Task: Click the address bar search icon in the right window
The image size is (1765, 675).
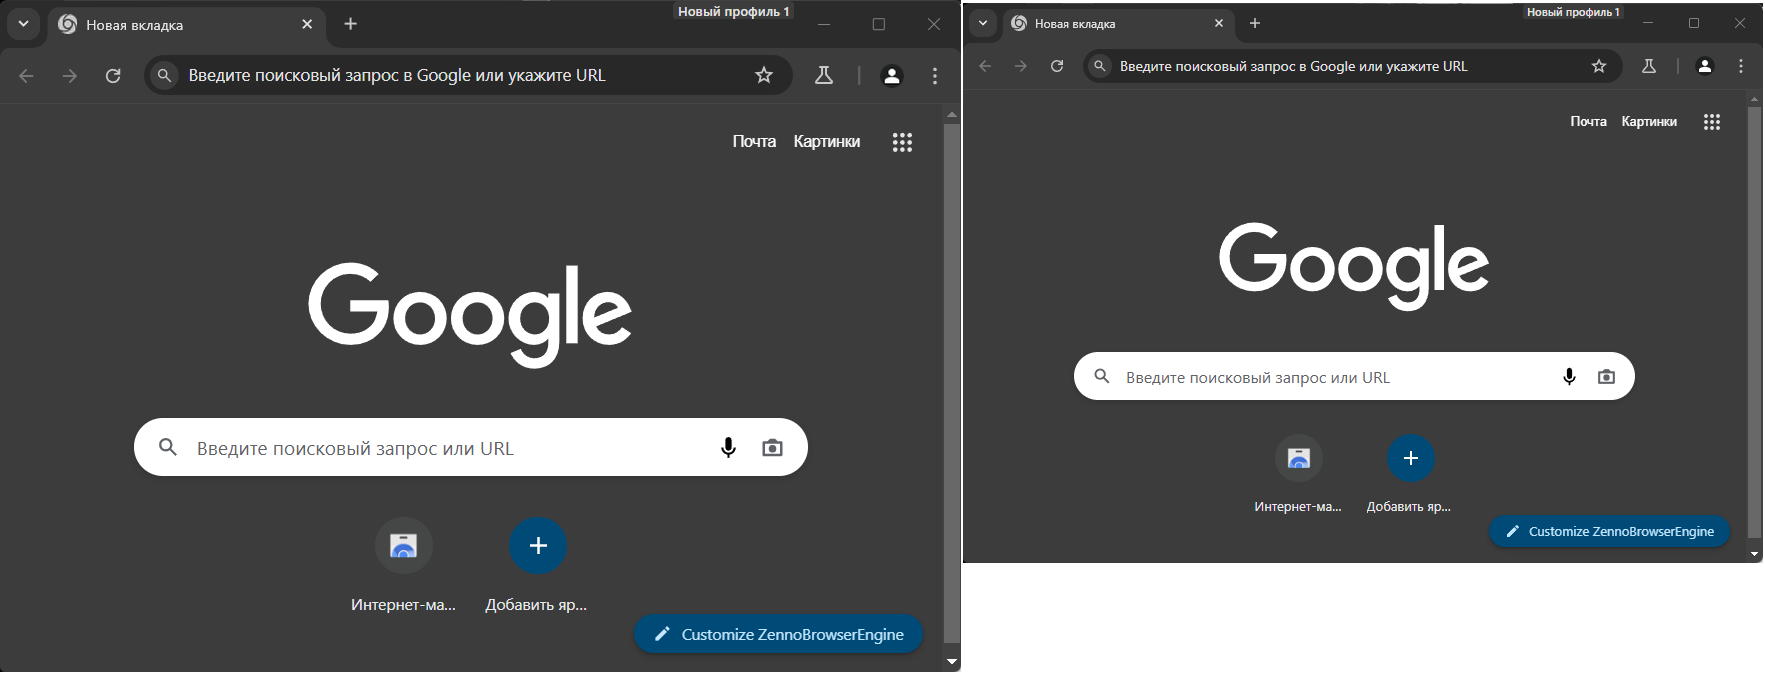Action: [1100, 66]
